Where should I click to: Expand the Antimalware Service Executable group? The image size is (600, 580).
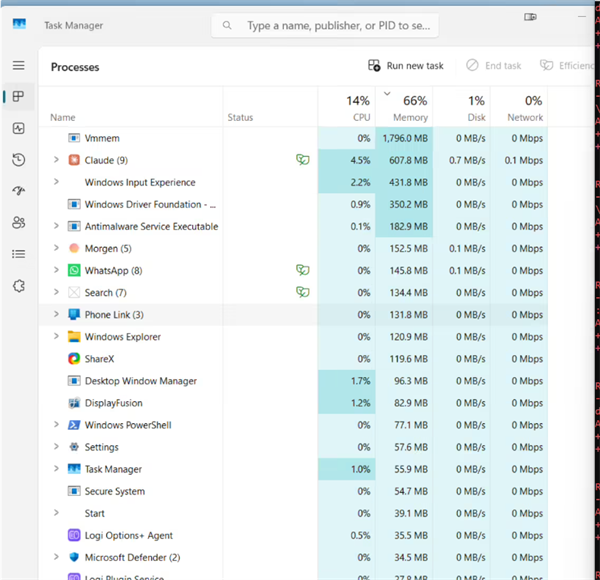point(56,226)
